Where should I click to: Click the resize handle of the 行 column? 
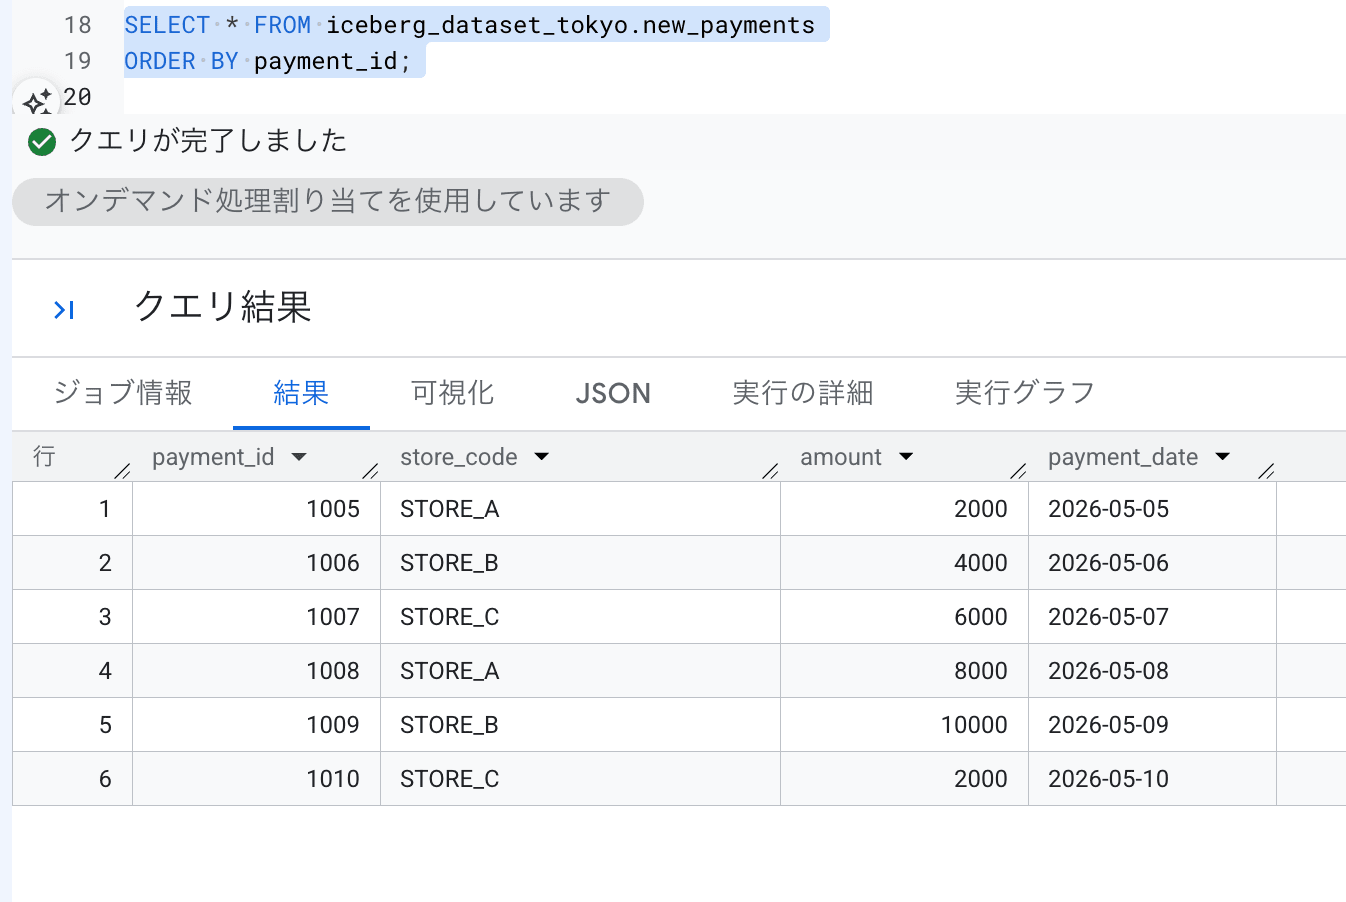click(x=122, y=470)
